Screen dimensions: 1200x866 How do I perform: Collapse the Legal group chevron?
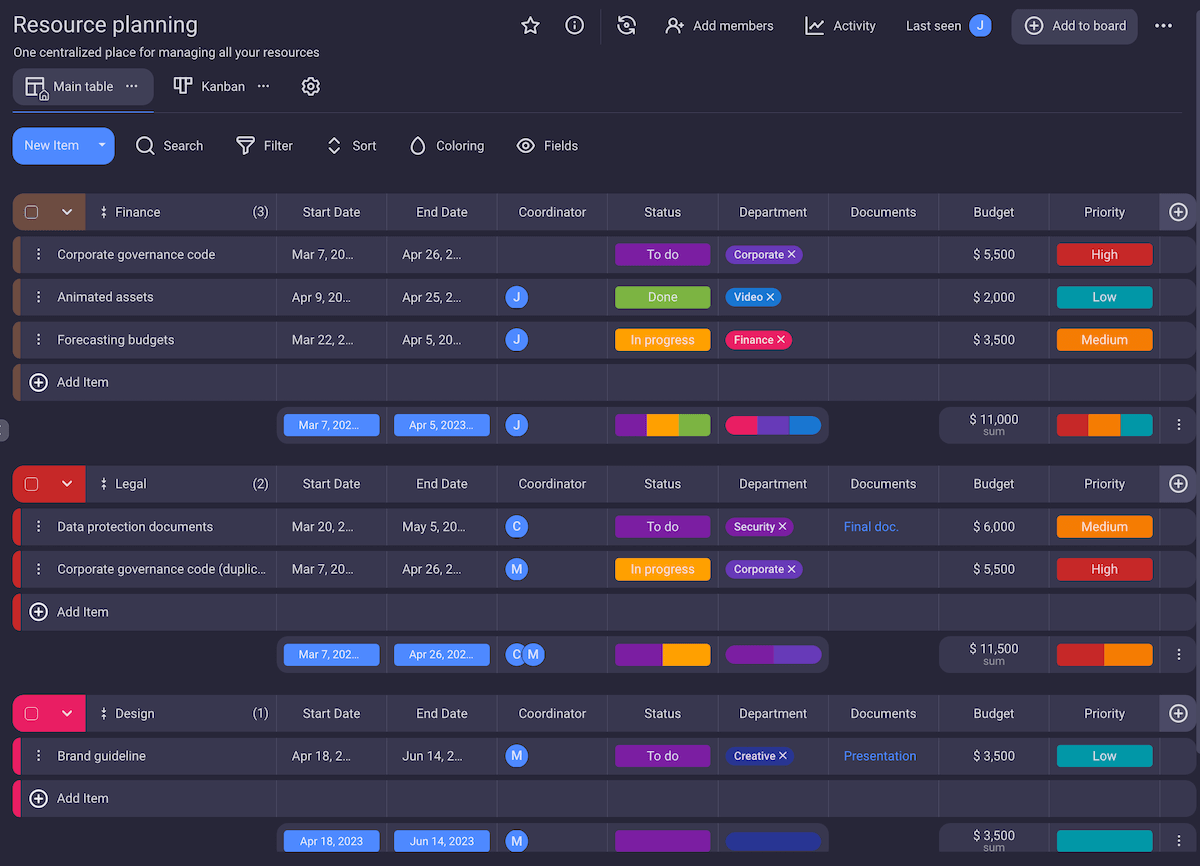click(x=67, y=484)
